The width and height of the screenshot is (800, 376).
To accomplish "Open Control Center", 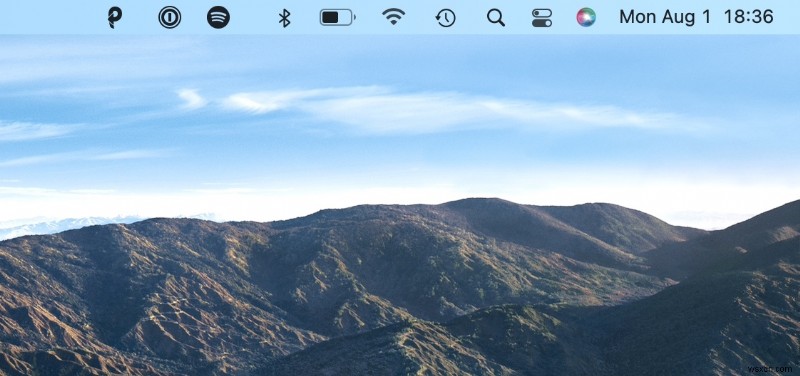I will (x=542, y=18).
